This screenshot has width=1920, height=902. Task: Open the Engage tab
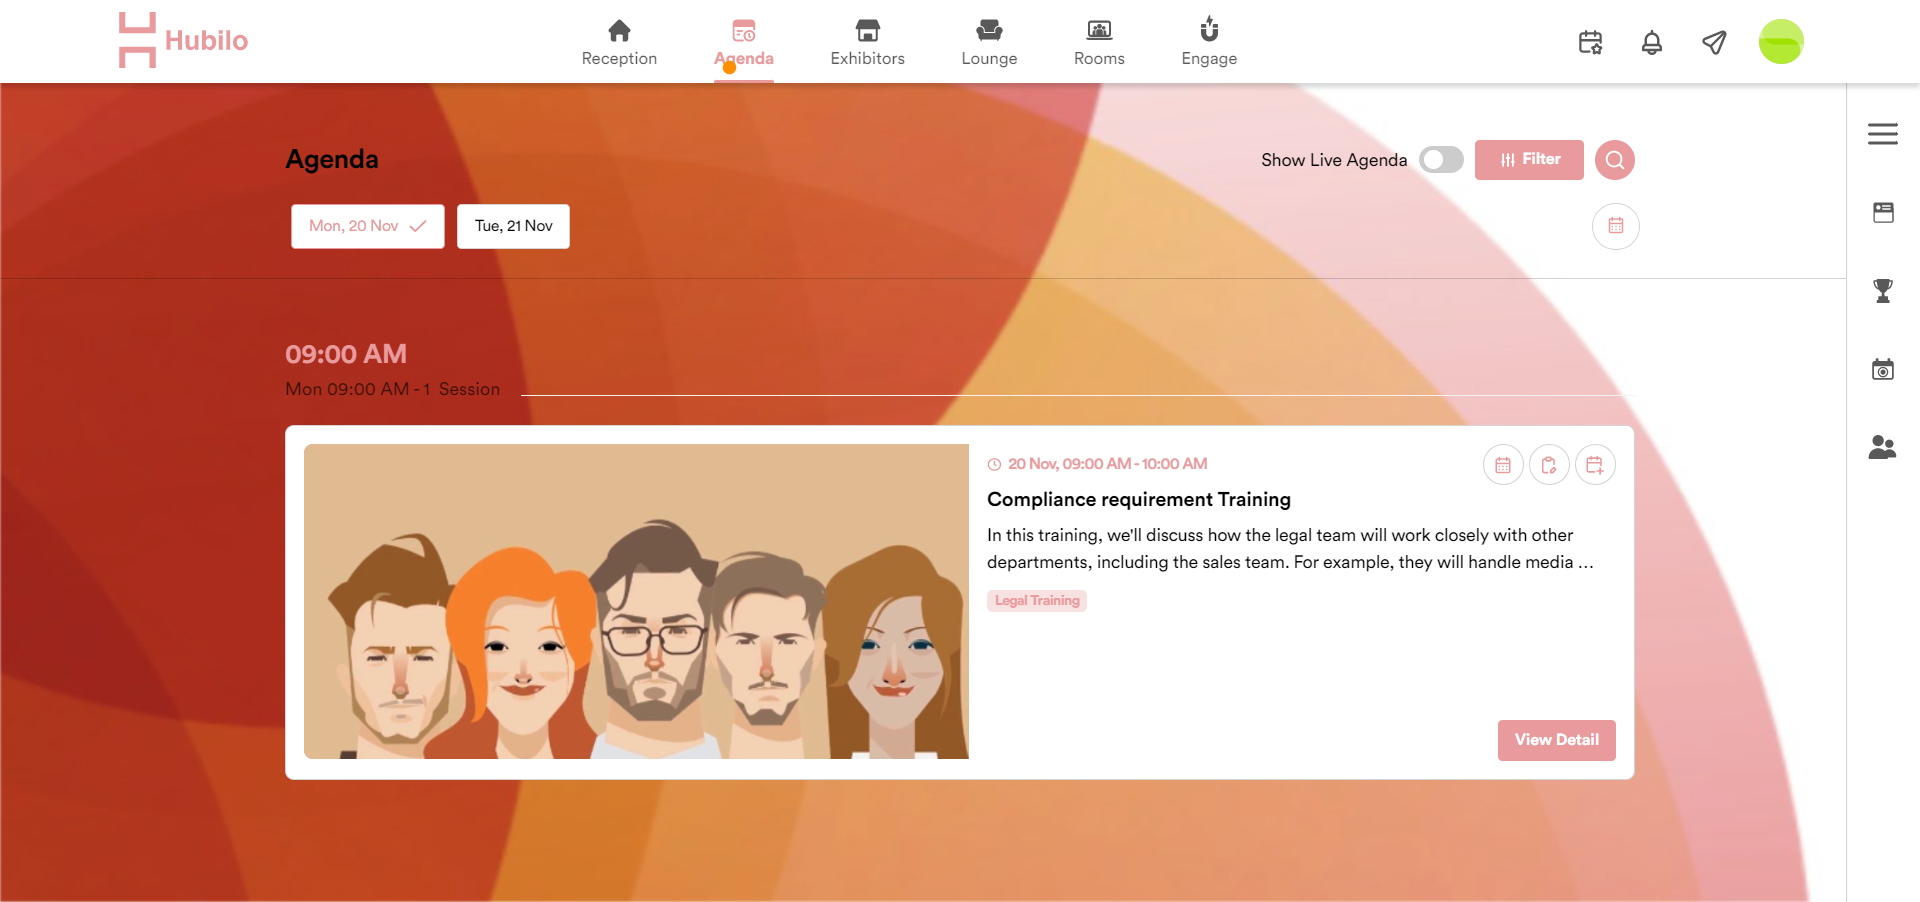pos(1209,43)
